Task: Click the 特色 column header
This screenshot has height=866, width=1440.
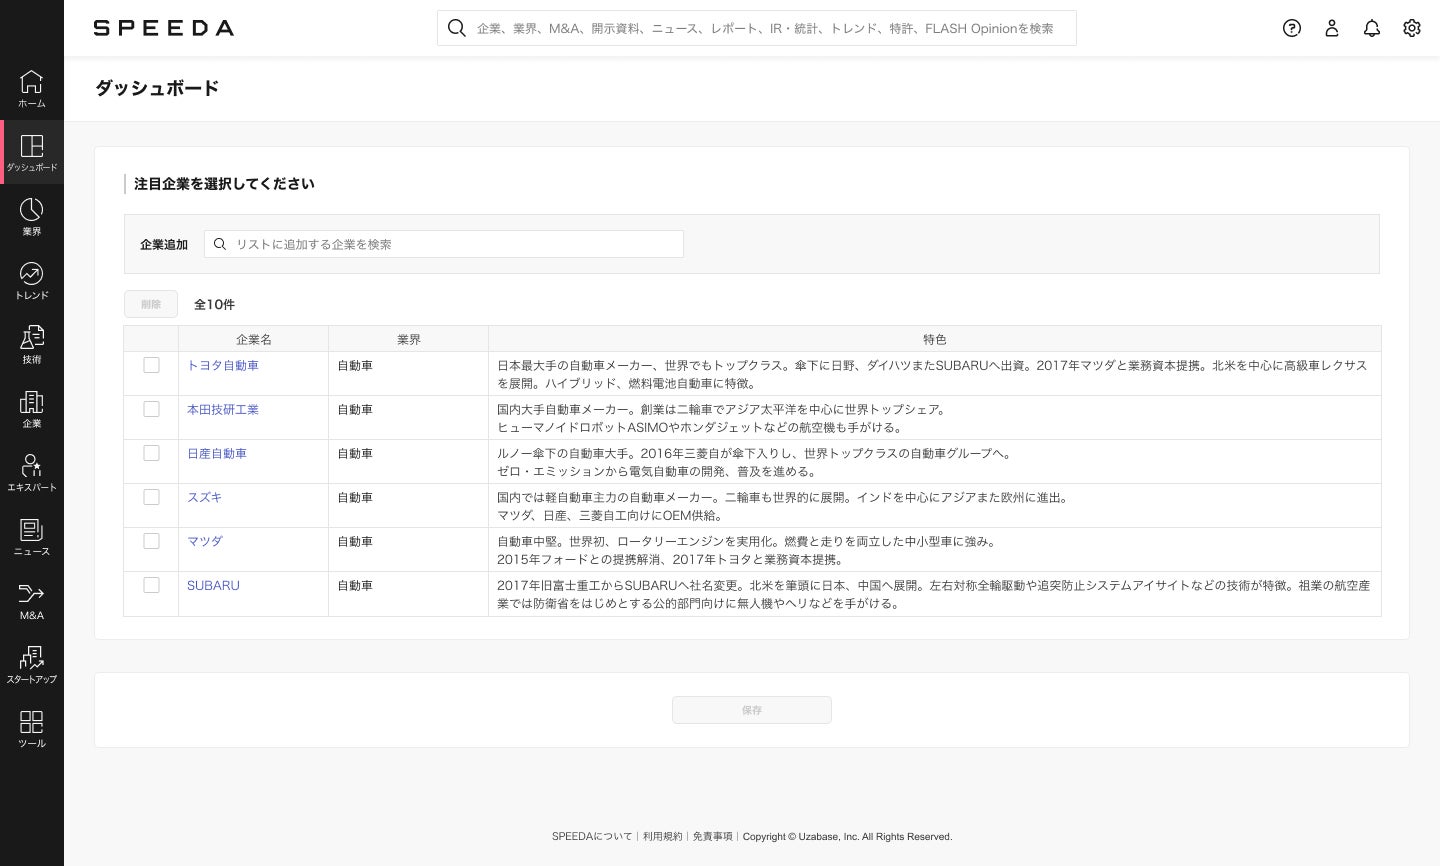Action: tap(935, 339)
